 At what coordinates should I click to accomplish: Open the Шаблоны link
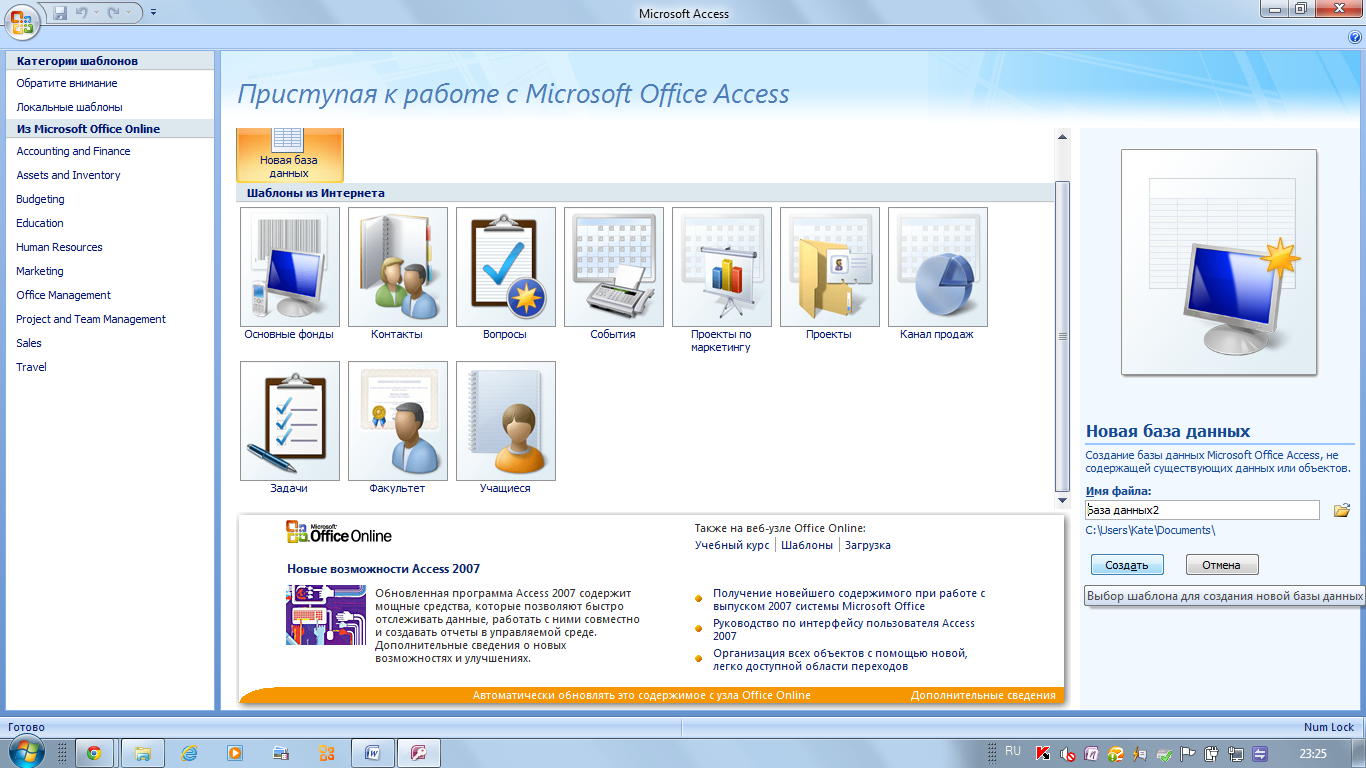807,545
